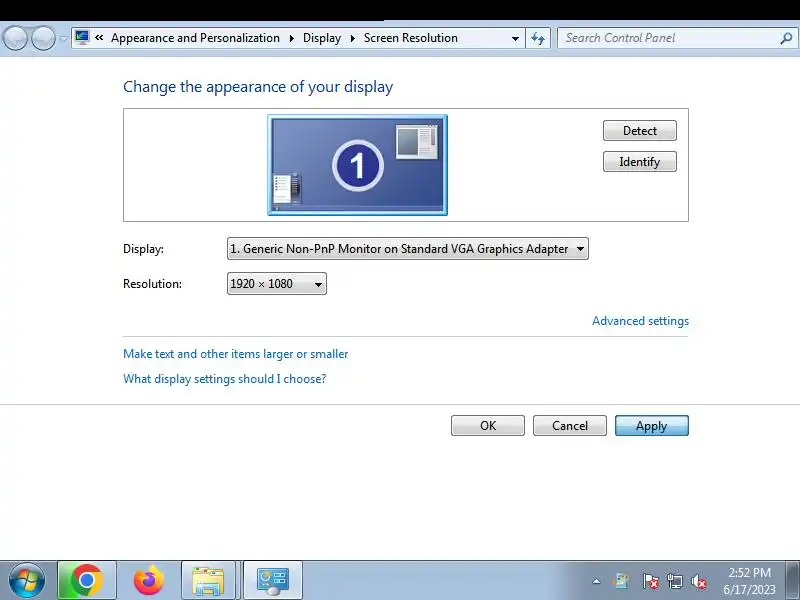Launch Google Chrome from taskbar
The height and width of the screenshot is (600, 800).
[87, 581]
